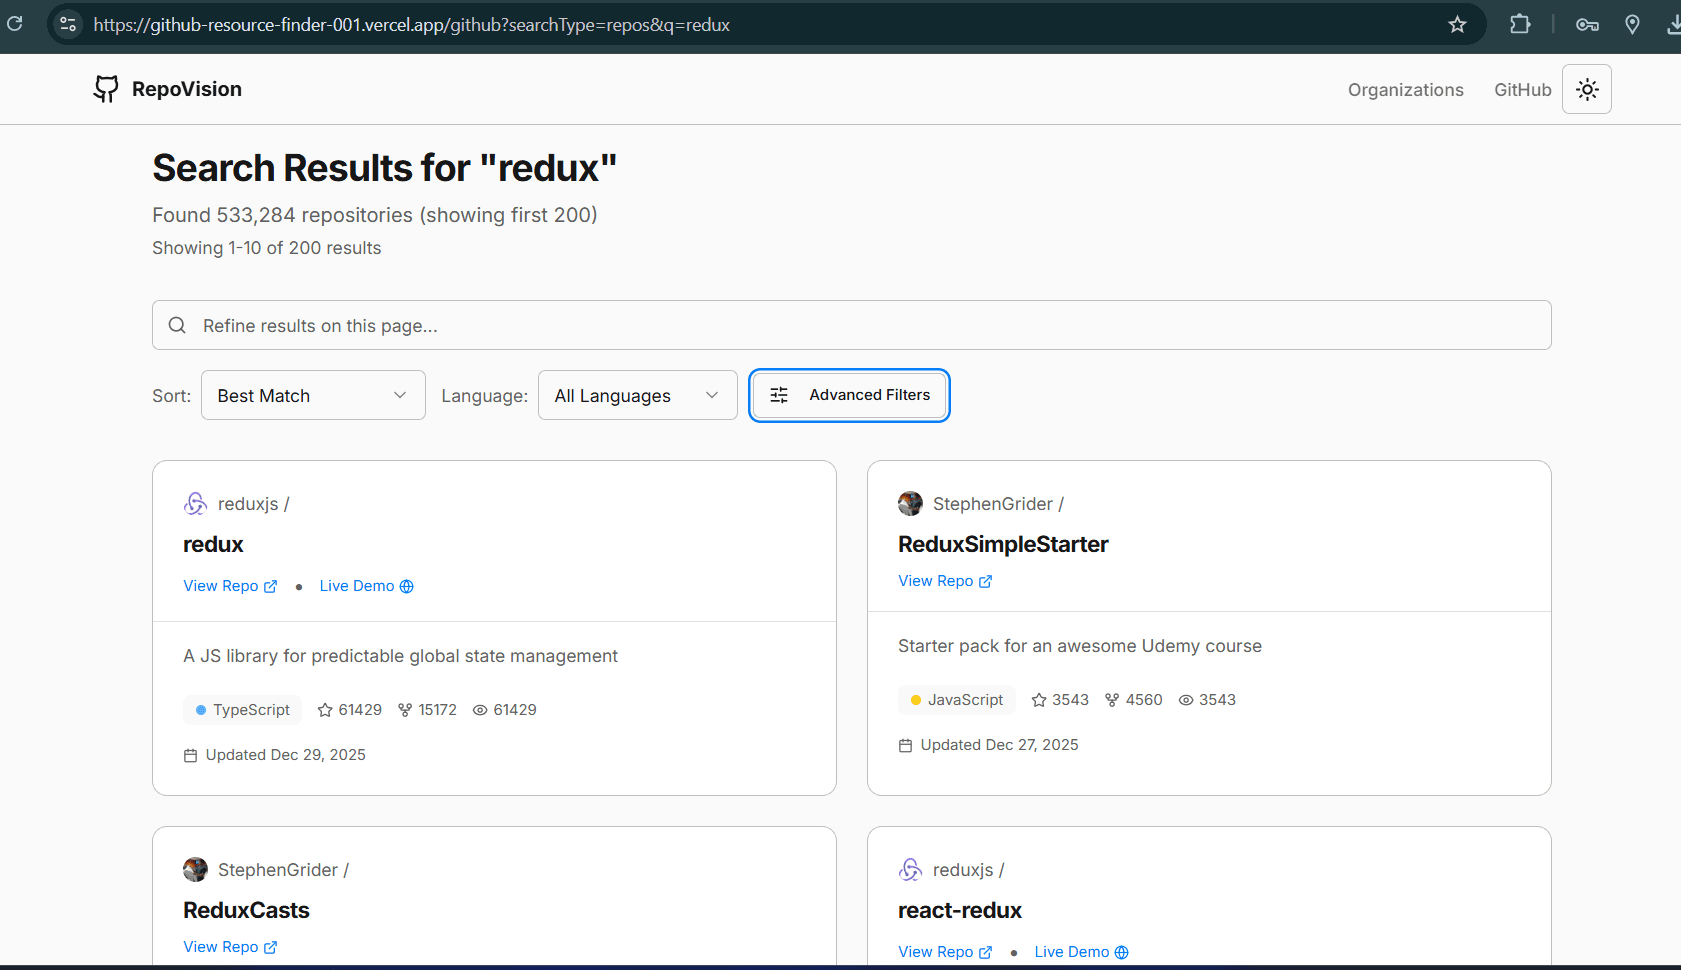Click calendar icon beside Updated Dec 29, 2025

click(191, 756)
